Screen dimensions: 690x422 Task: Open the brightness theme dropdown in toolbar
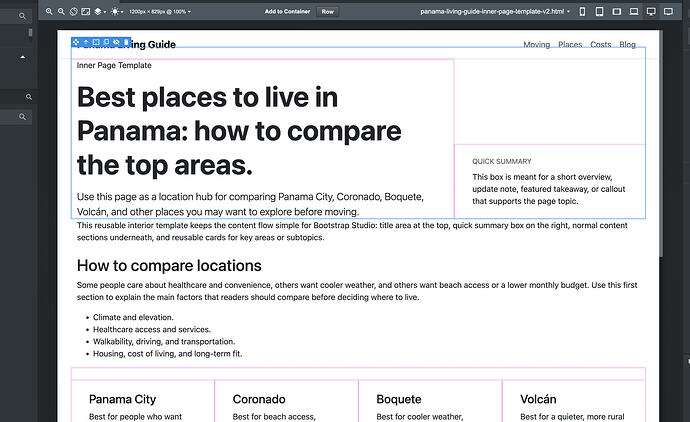click(x=117, y=11)
